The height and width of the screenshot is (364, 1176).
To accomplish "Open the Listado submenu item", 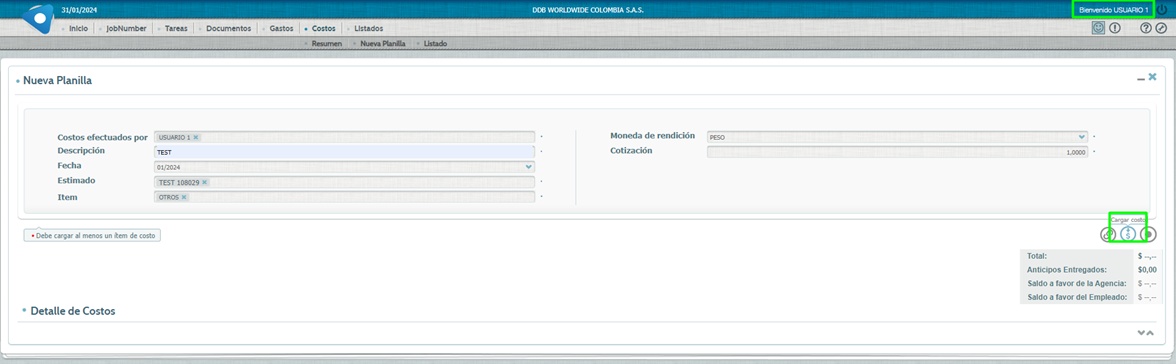I will (435, 44).
